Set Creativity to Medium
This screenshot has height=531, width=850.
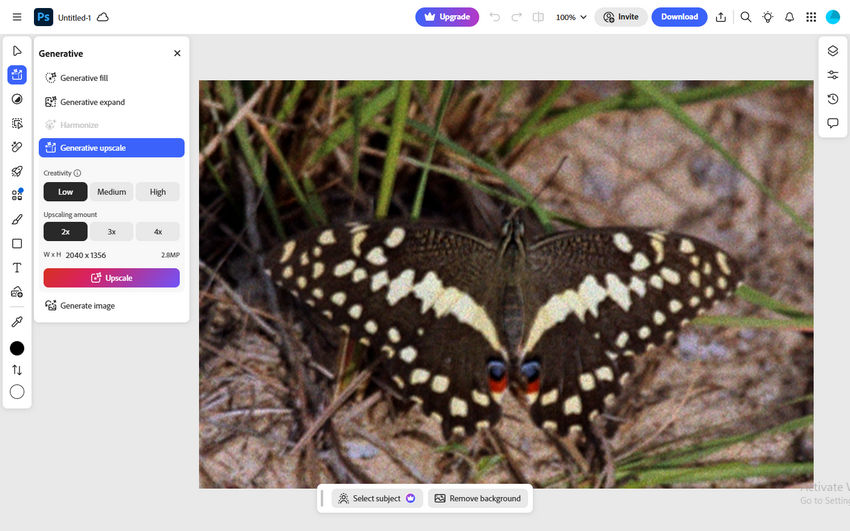(112, 192)
